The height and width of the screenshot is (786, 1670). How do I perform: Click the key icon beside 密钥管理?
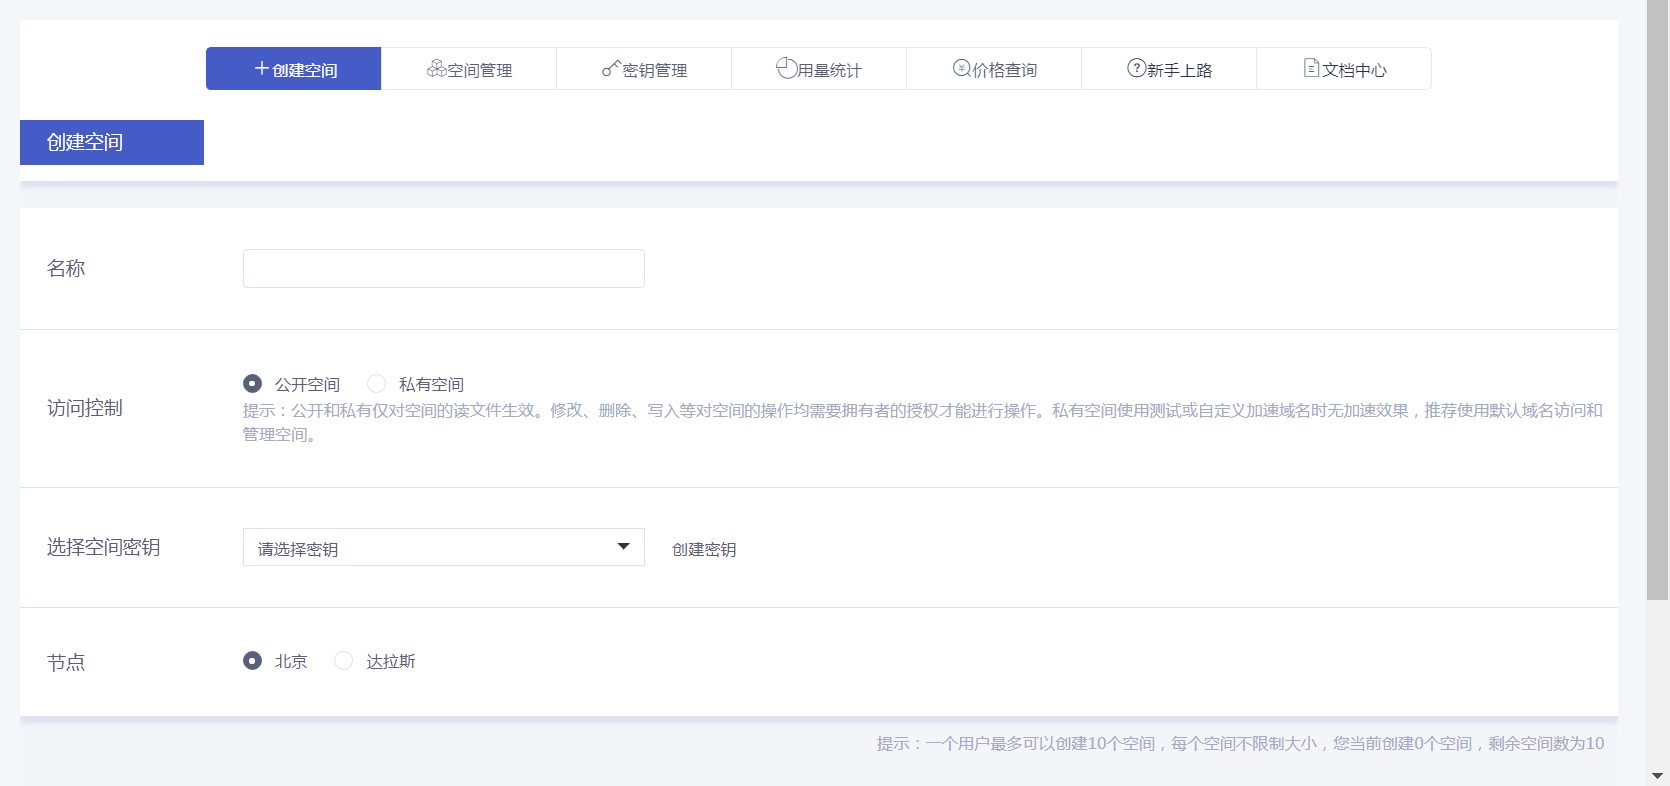(611, 68)
